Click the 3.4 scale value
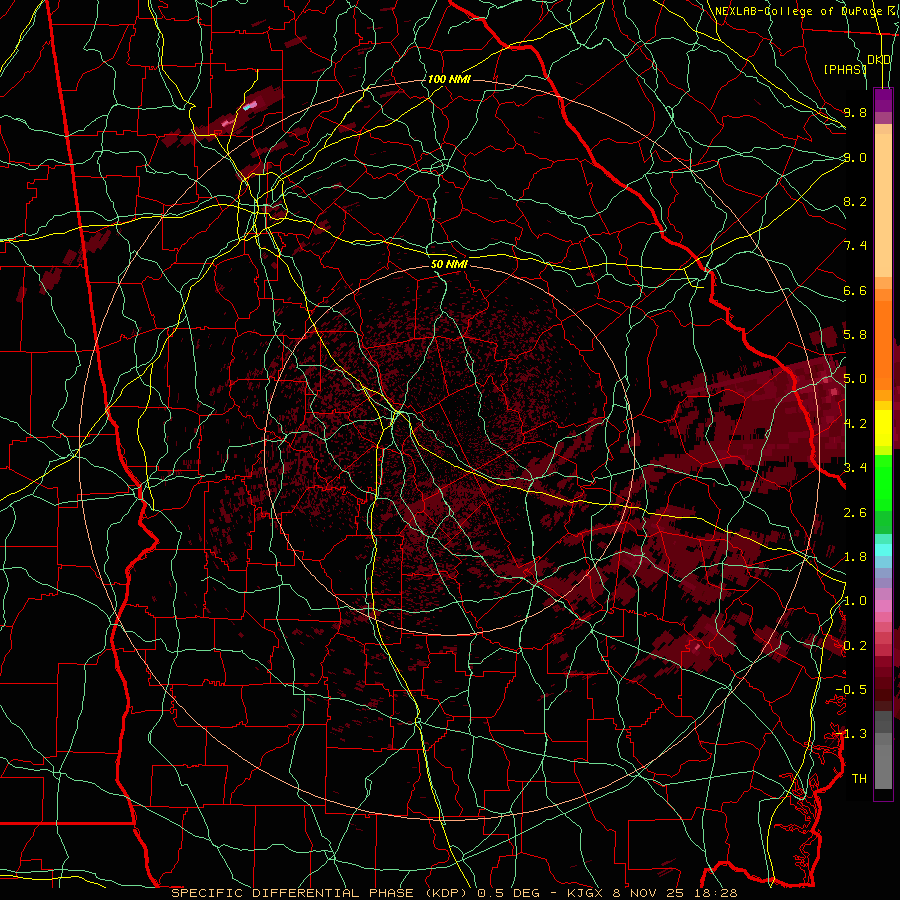This screenshot has height=900, width=900. pyautogui.click(x=855, y=467)
